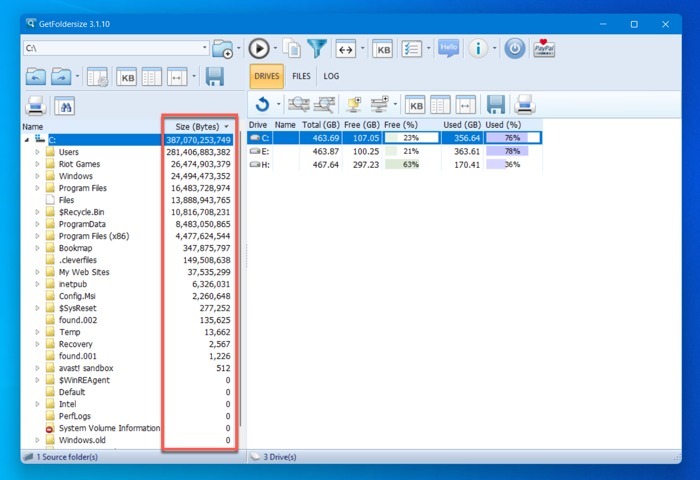
Task: Switch to the LOG tab
Action: 331,76
